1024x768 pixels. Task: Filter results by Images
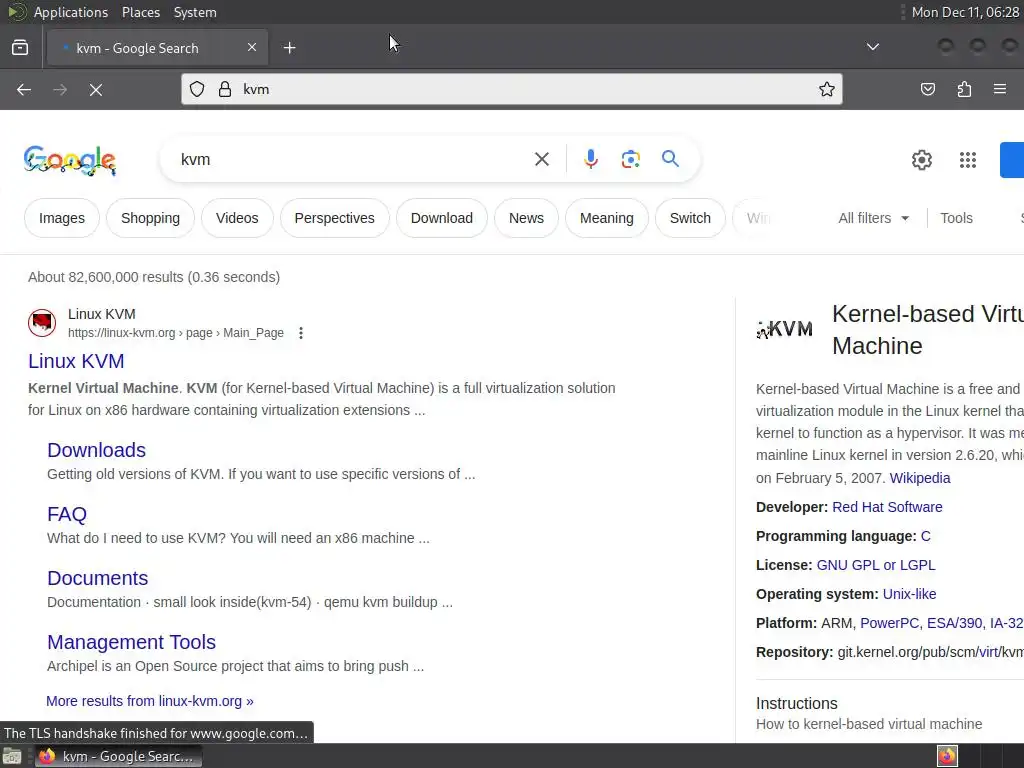[62, 218]
